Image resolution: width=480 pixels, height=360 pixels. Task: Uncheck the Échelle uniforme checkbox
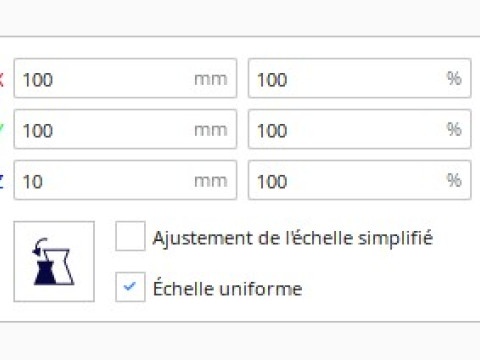tap(130, 287)
